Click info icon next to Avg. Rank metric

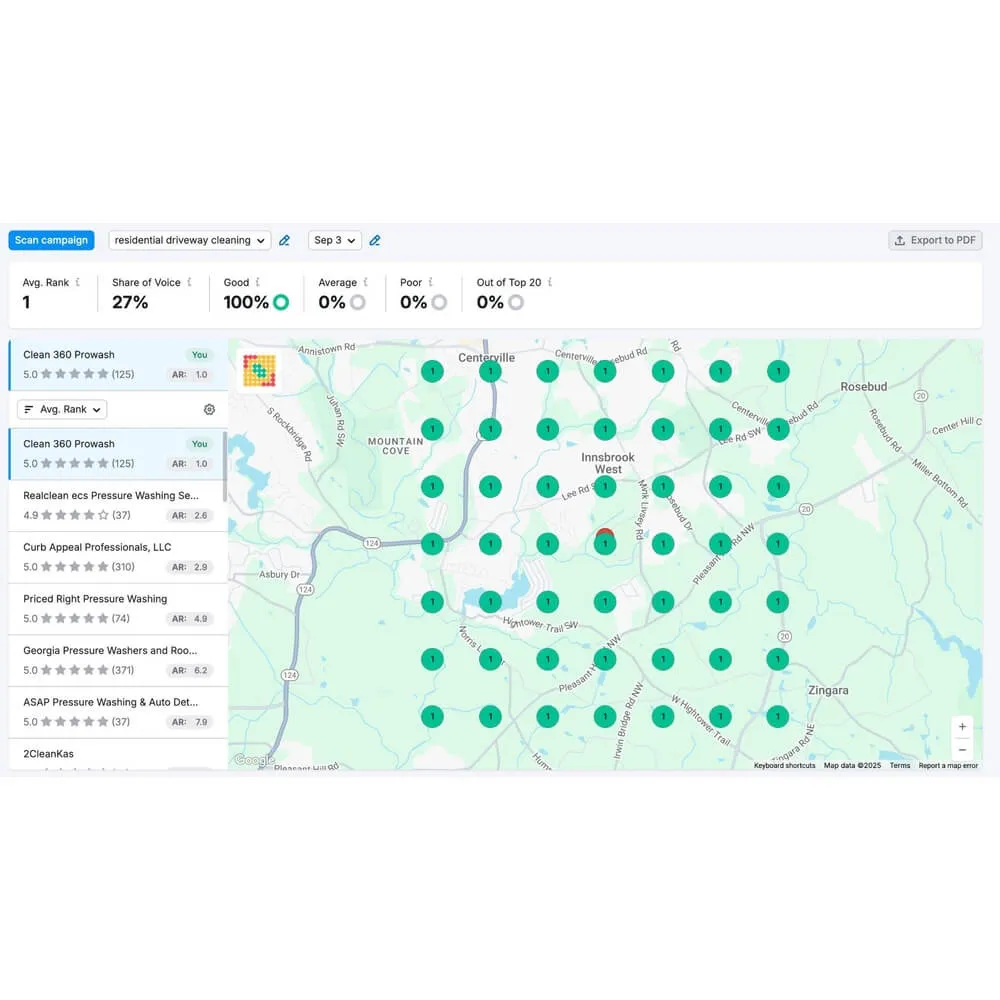78,282
